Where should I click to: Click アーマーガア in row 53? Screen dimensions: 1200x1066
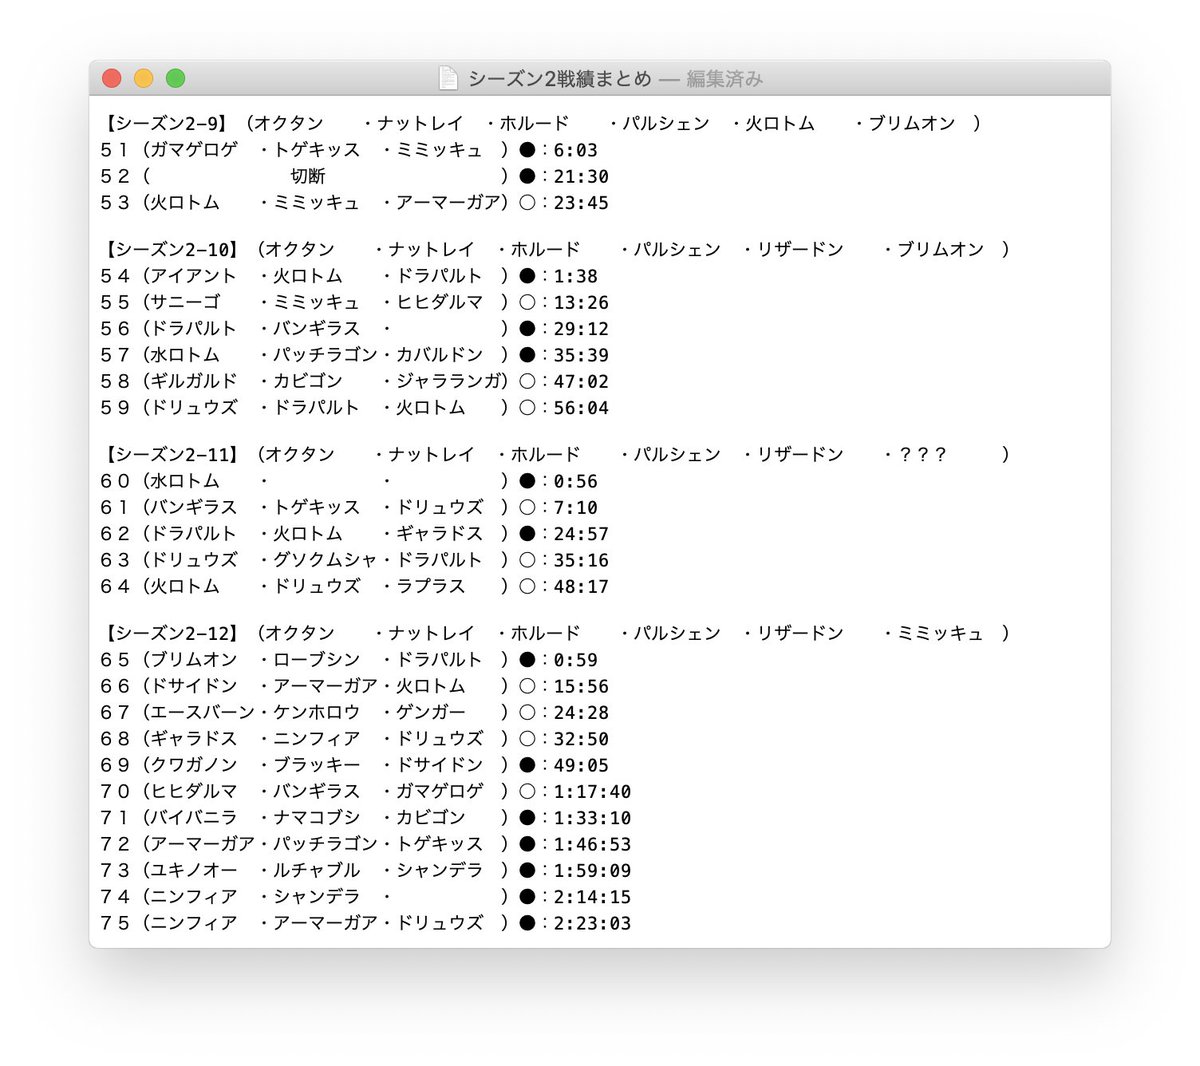[x=449, y=202]
